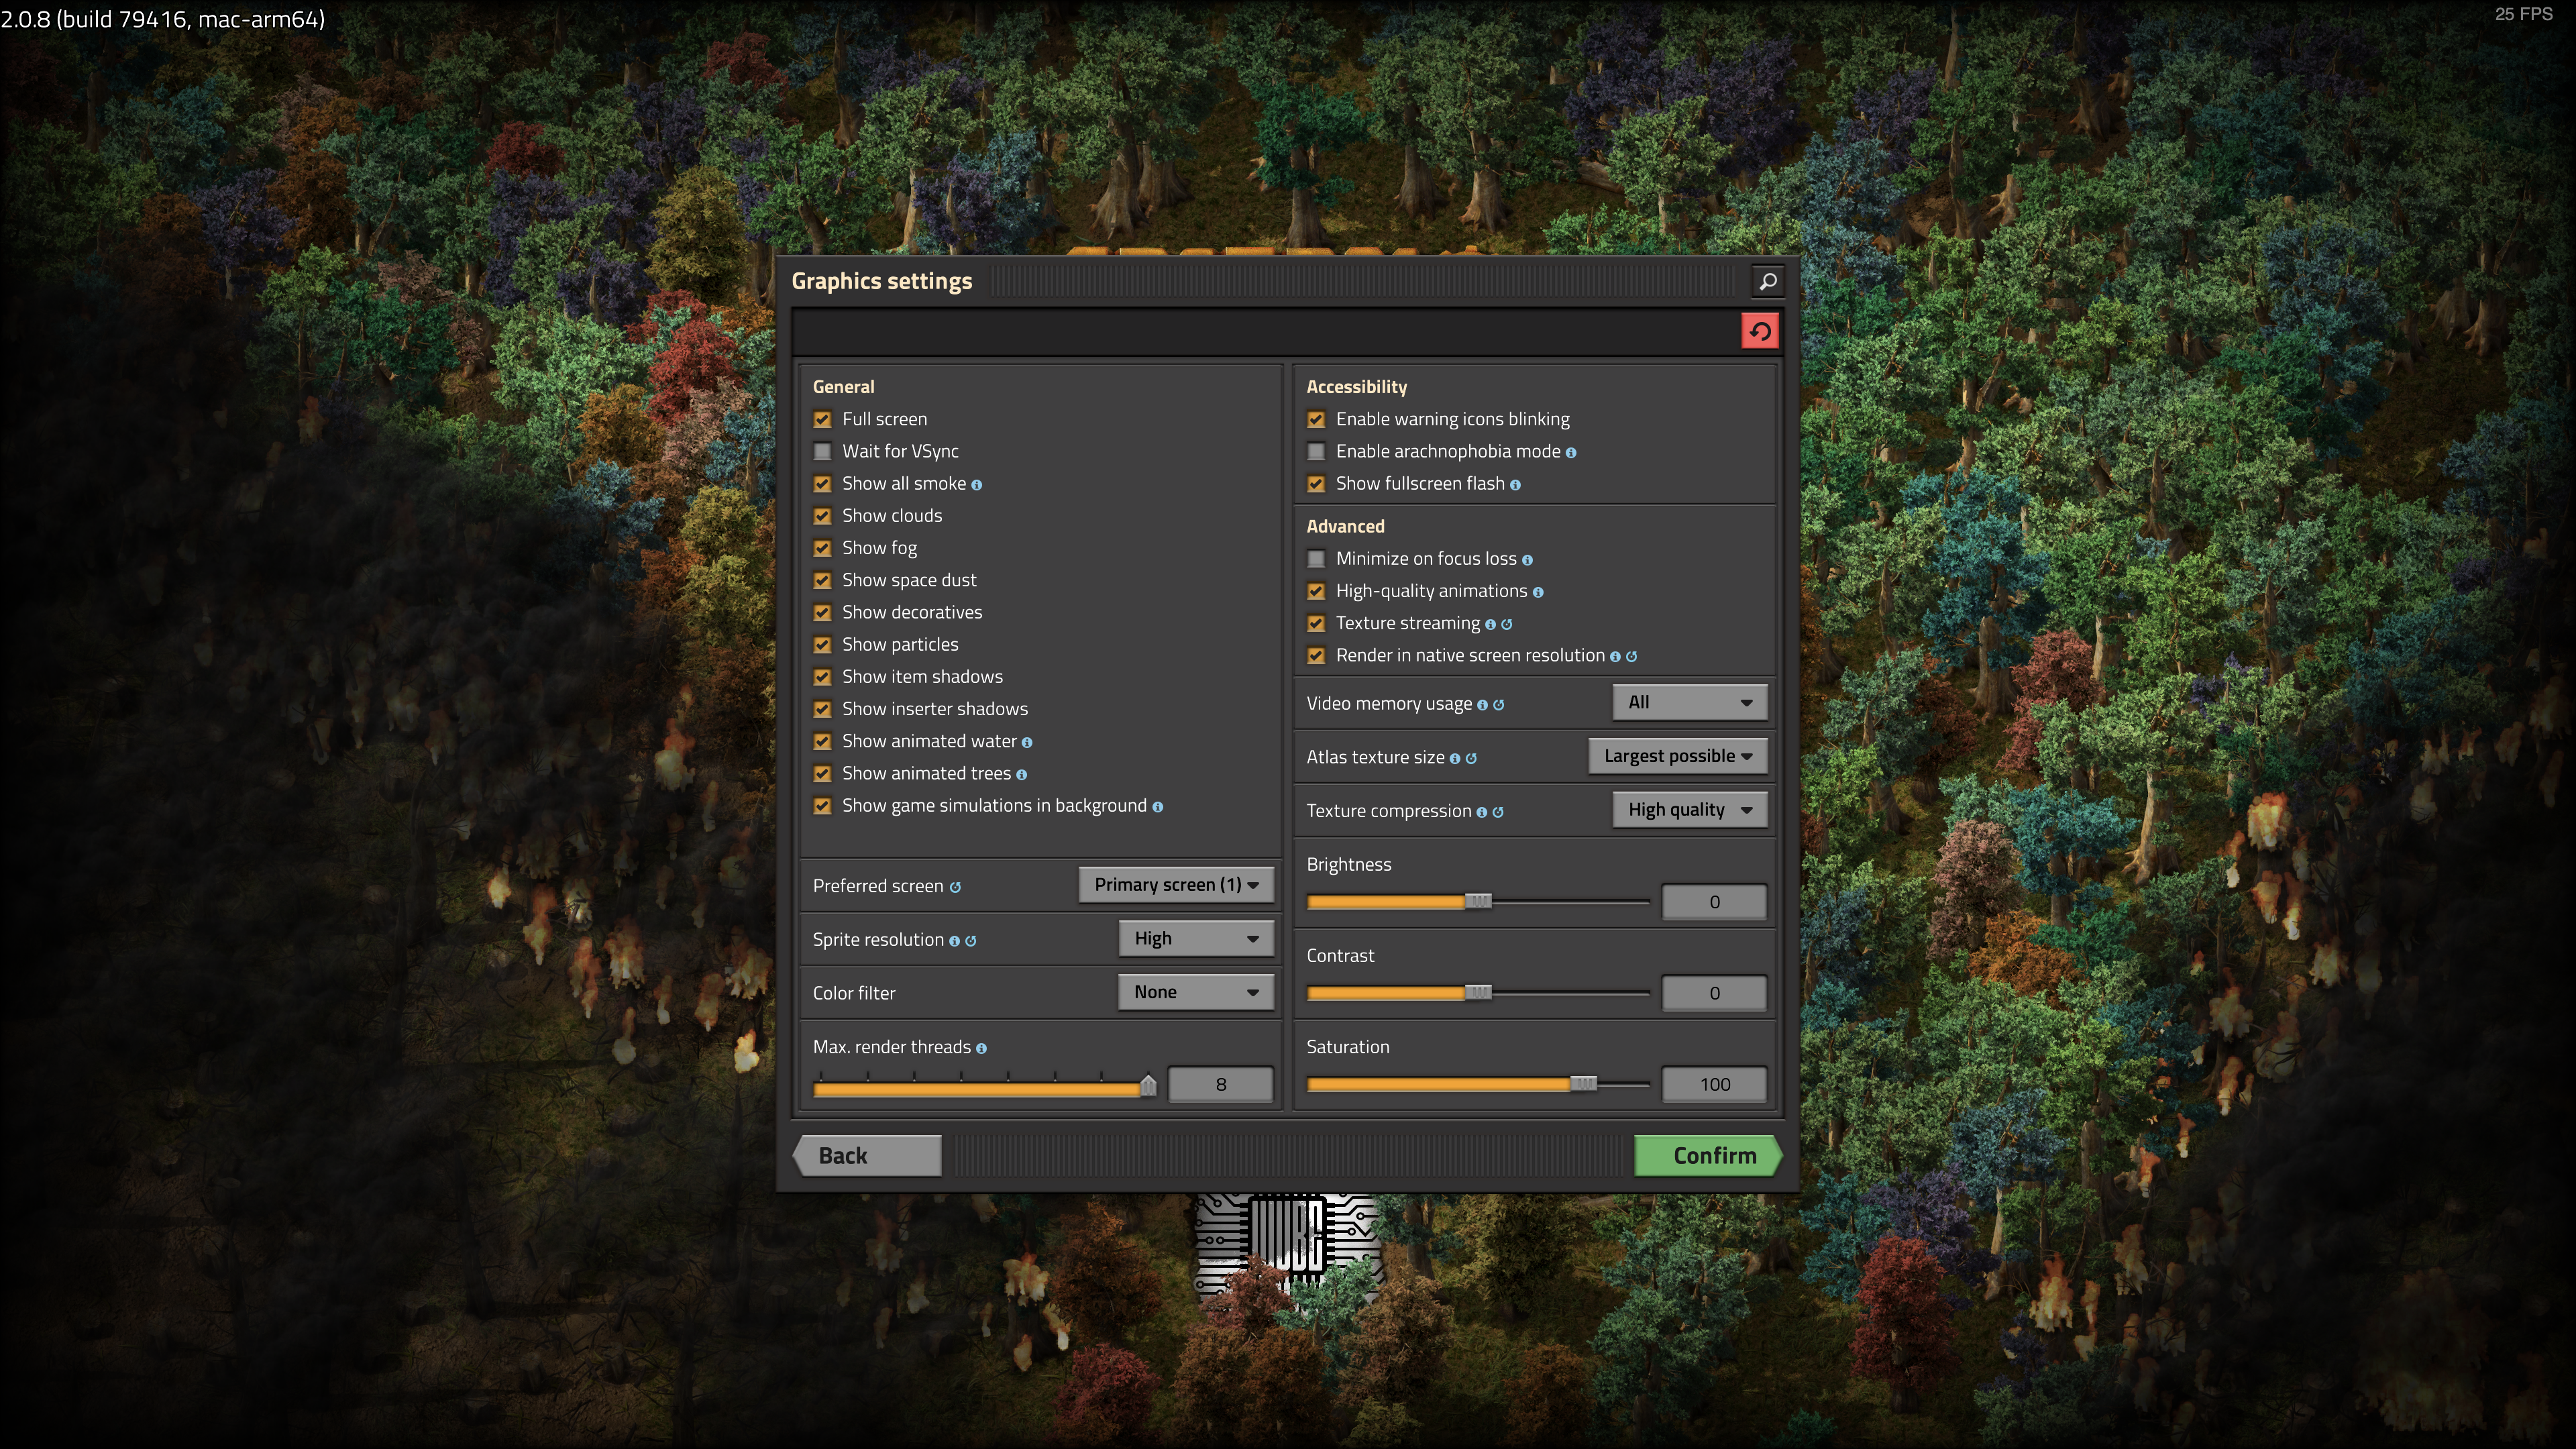Open the Atlas texture size dropdown

(x=1677, y=756)
